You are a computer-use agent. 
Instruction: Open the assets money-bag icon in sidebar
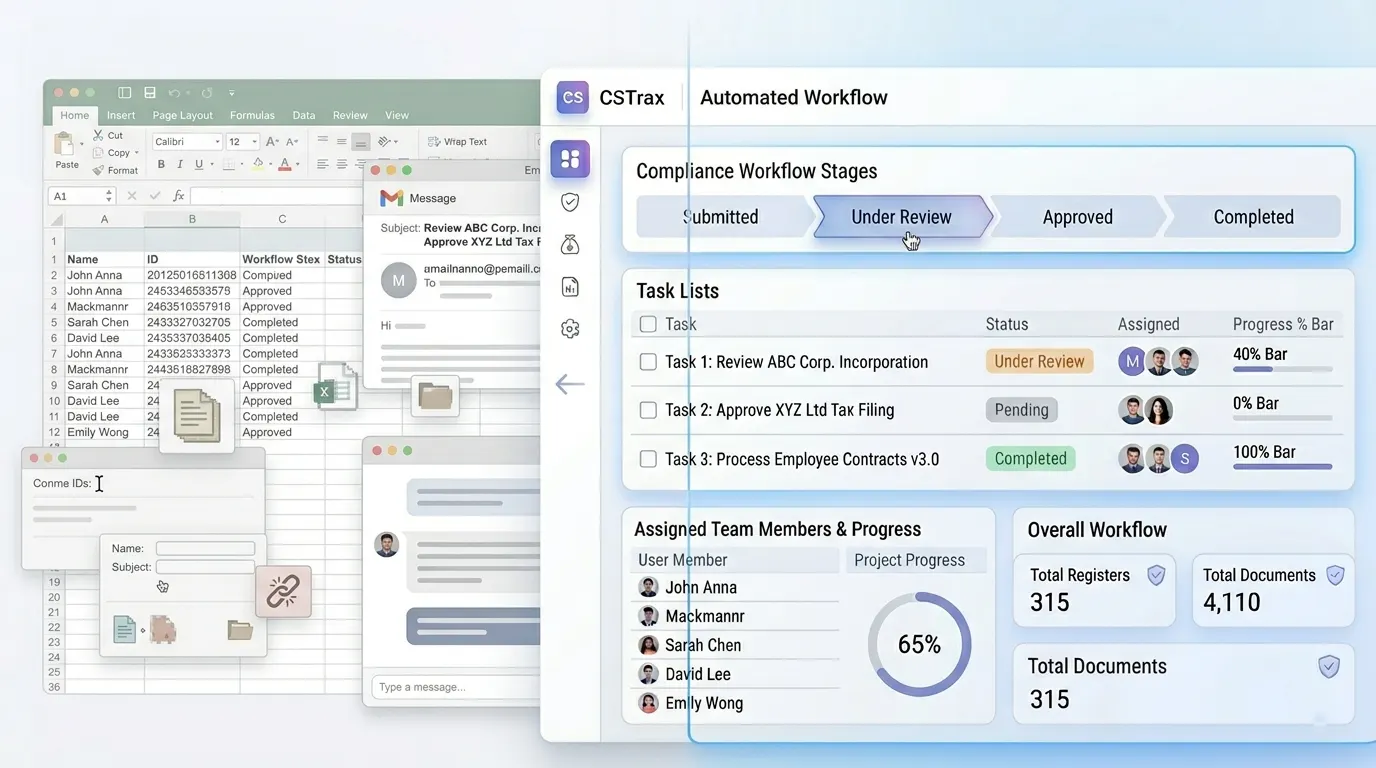[570, 243]
